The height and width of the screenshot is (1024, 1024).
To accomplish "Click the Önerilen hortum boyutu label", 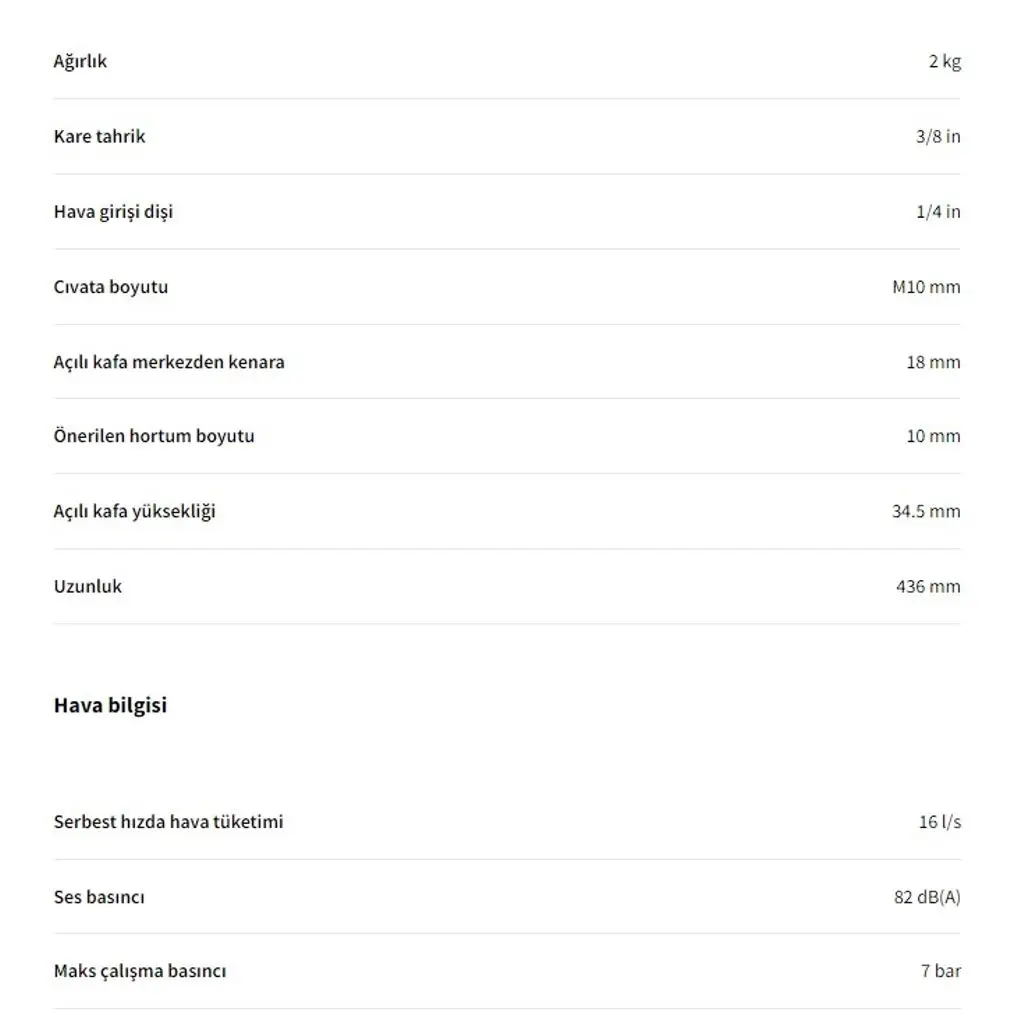I will click(x=154, y=436).
